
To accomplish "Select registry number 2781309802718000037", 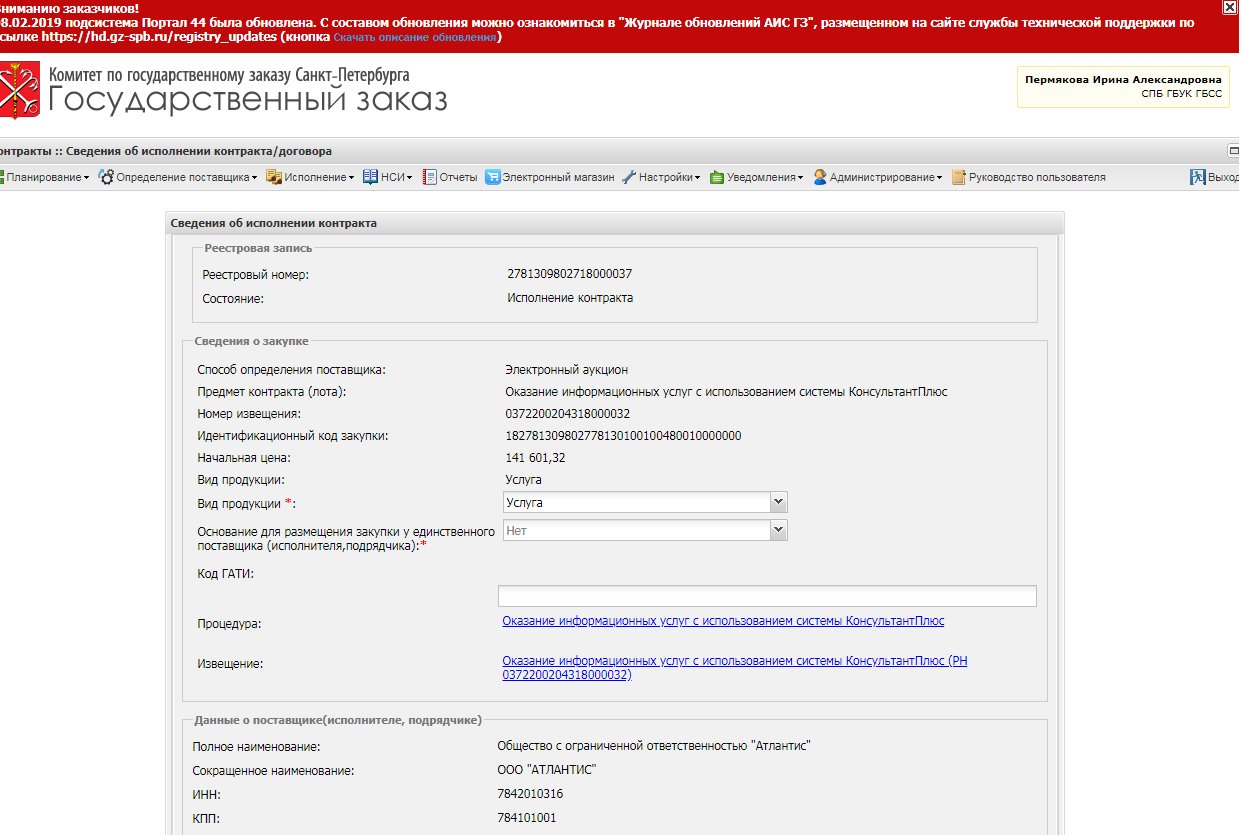I will click(x=570, y=274).
